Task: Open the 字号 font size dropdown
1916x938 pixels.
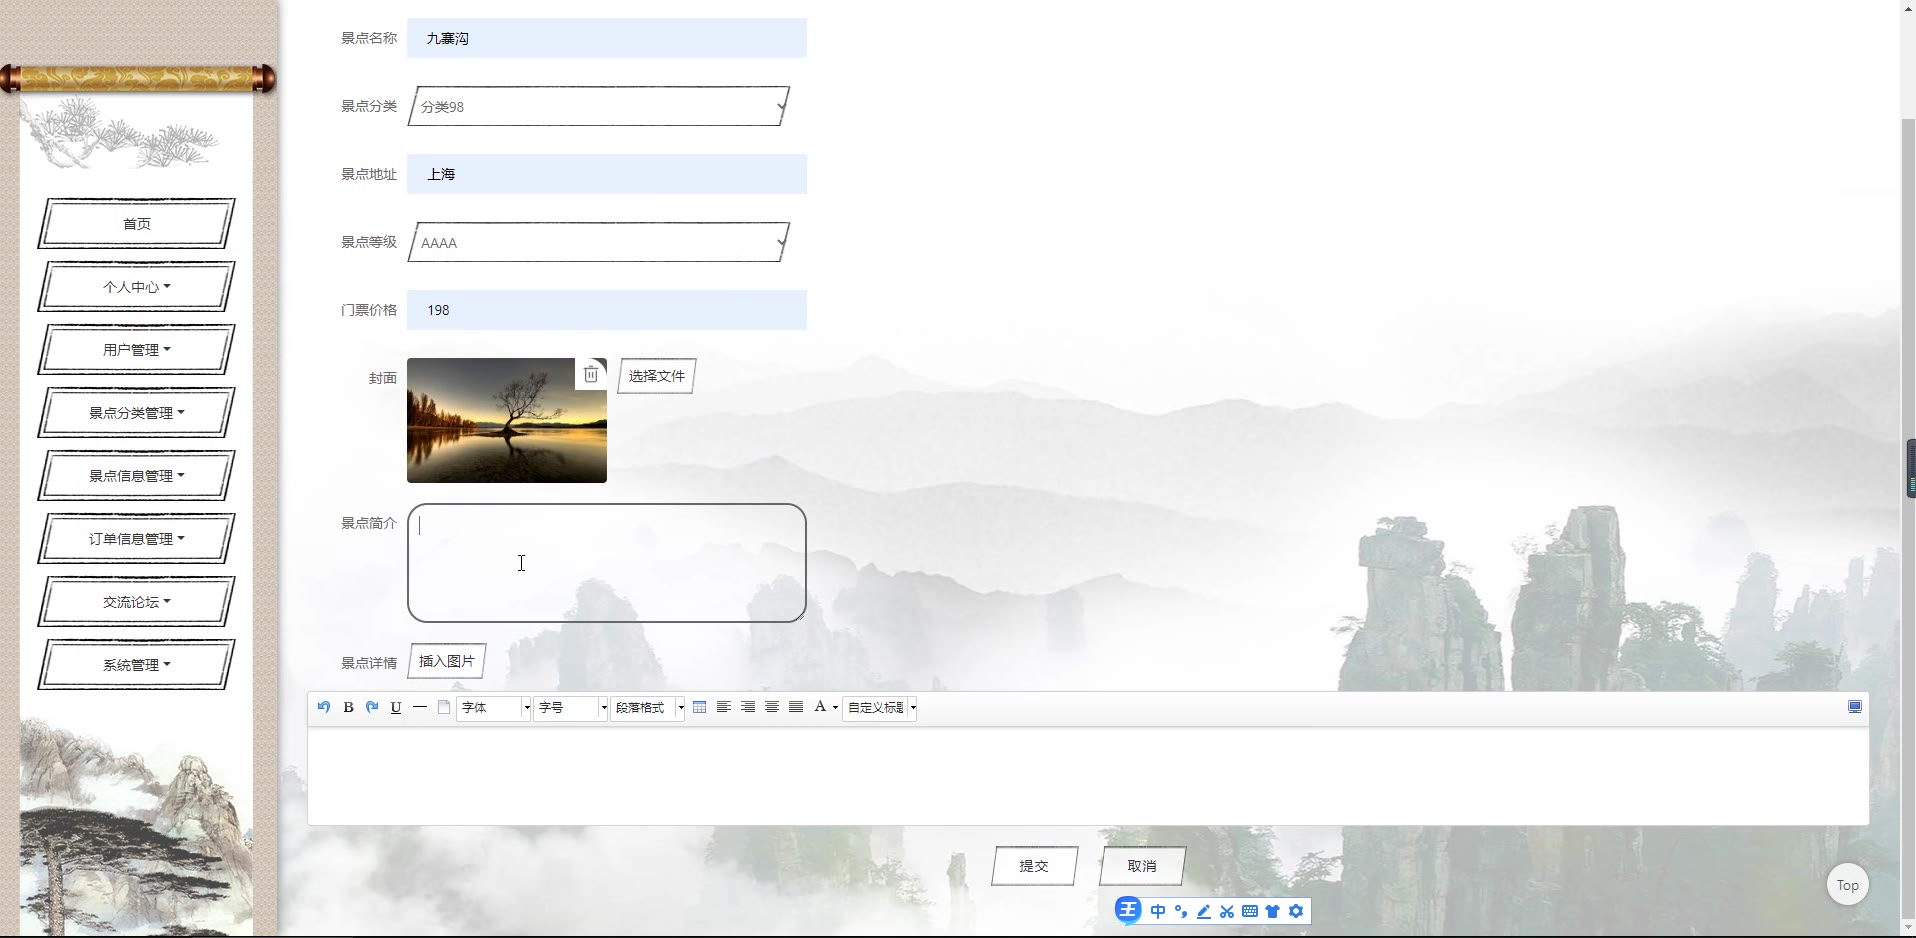Action: pyautogui.click(x=571, y=708)
